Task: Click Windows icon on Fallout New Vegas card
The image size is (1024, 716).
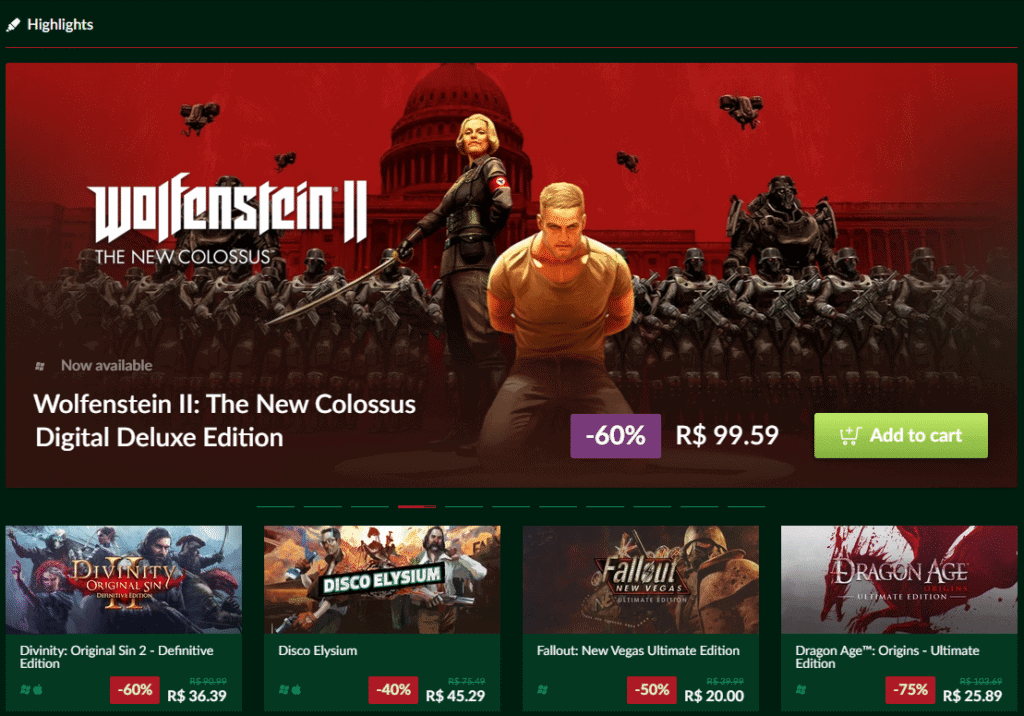Action: point(542,689)
